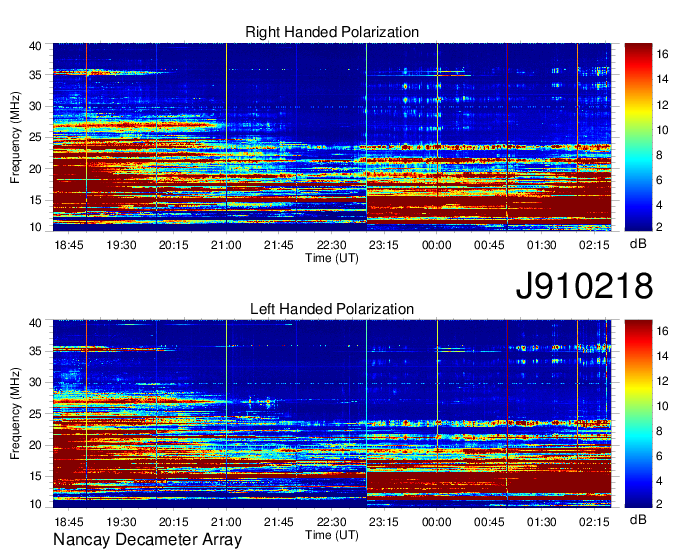Click 15 MHz tick on Right Handed plot
Image resolution: width=680 pixels, height=552 pixels.
click(x=35, y=200)
